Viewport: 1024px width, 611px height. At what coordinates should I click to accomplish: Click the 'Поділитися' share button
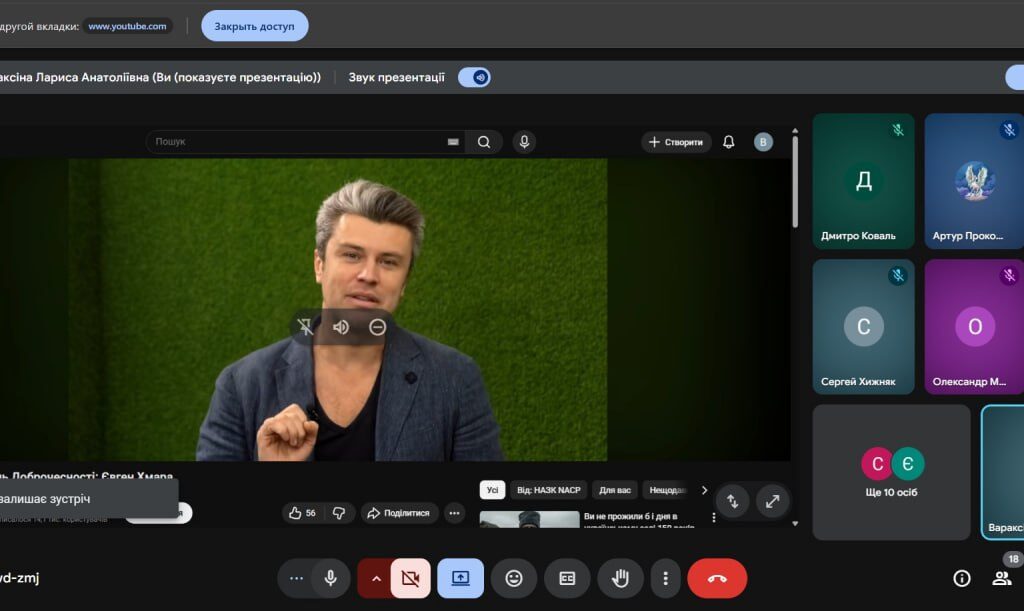pos(399,513)
